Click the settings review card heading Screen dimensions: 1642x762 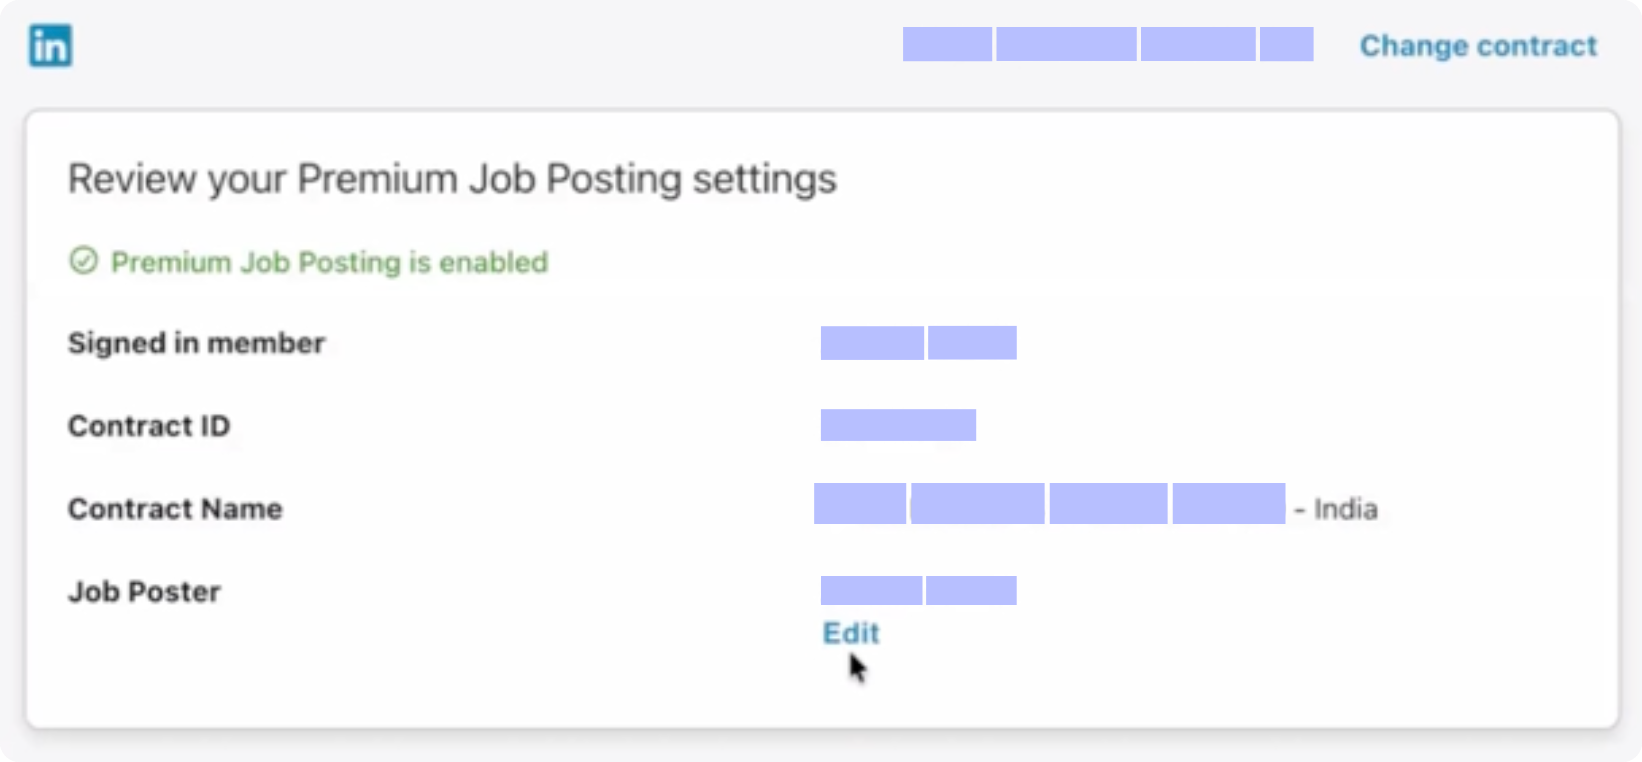coord(452,179)
